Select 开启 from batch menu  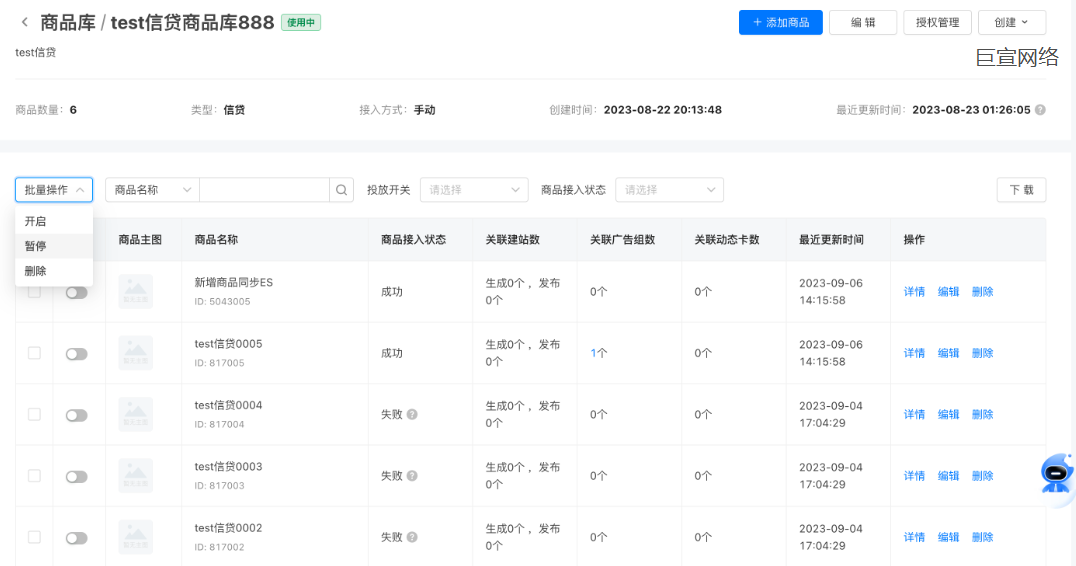[54, 222]
